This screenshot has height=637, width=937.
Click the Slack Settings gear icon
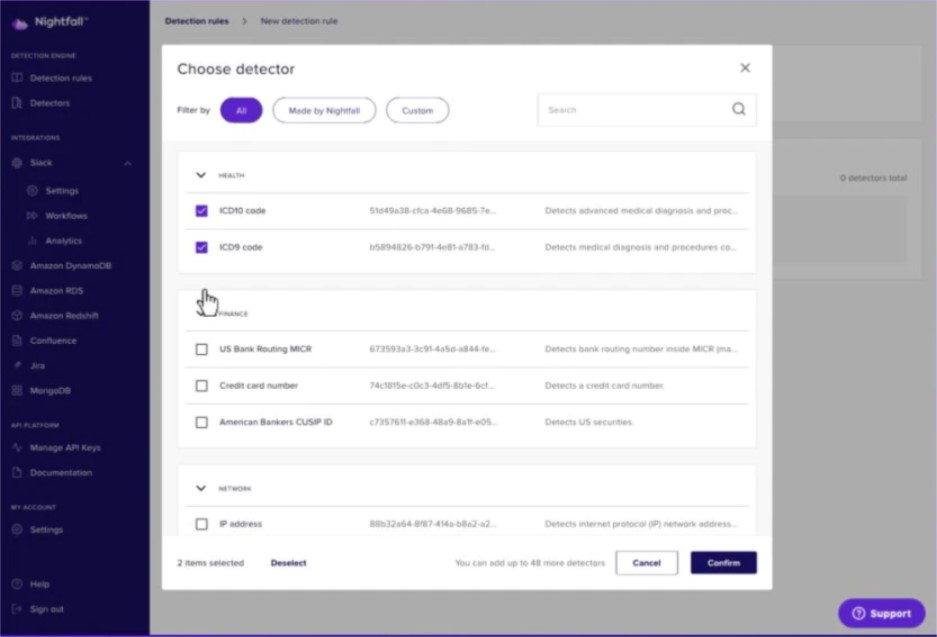(x=32, y=191)
